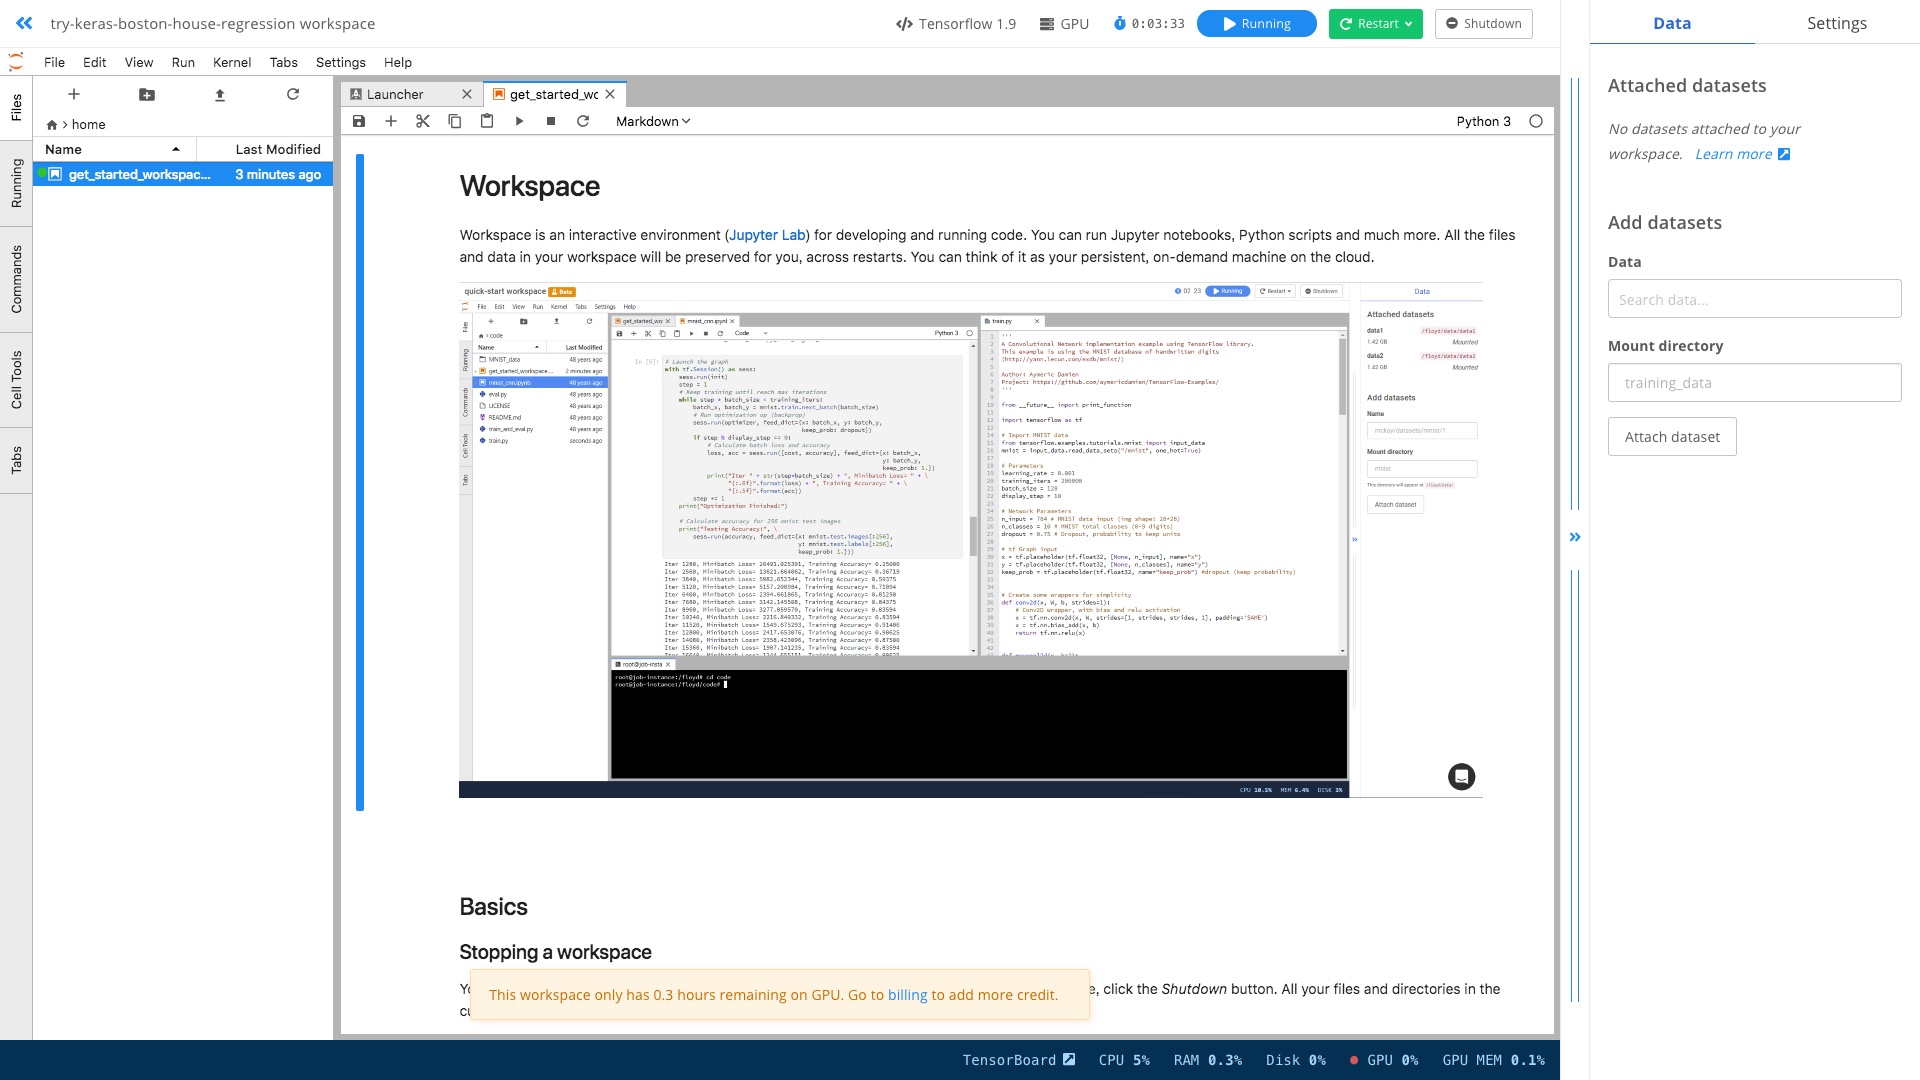Open the Intercom chat bubble icon

[1461, 776]
